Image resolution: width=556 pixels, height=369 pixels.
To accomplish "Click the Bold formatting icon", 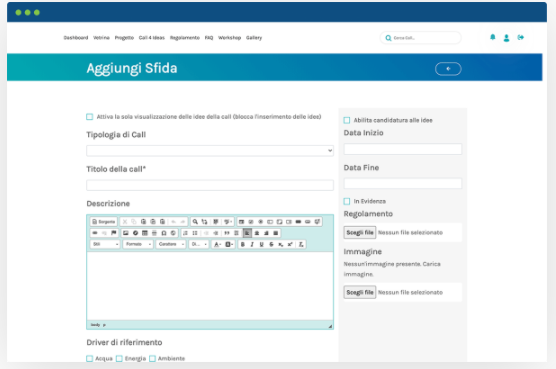I will 243,244.
